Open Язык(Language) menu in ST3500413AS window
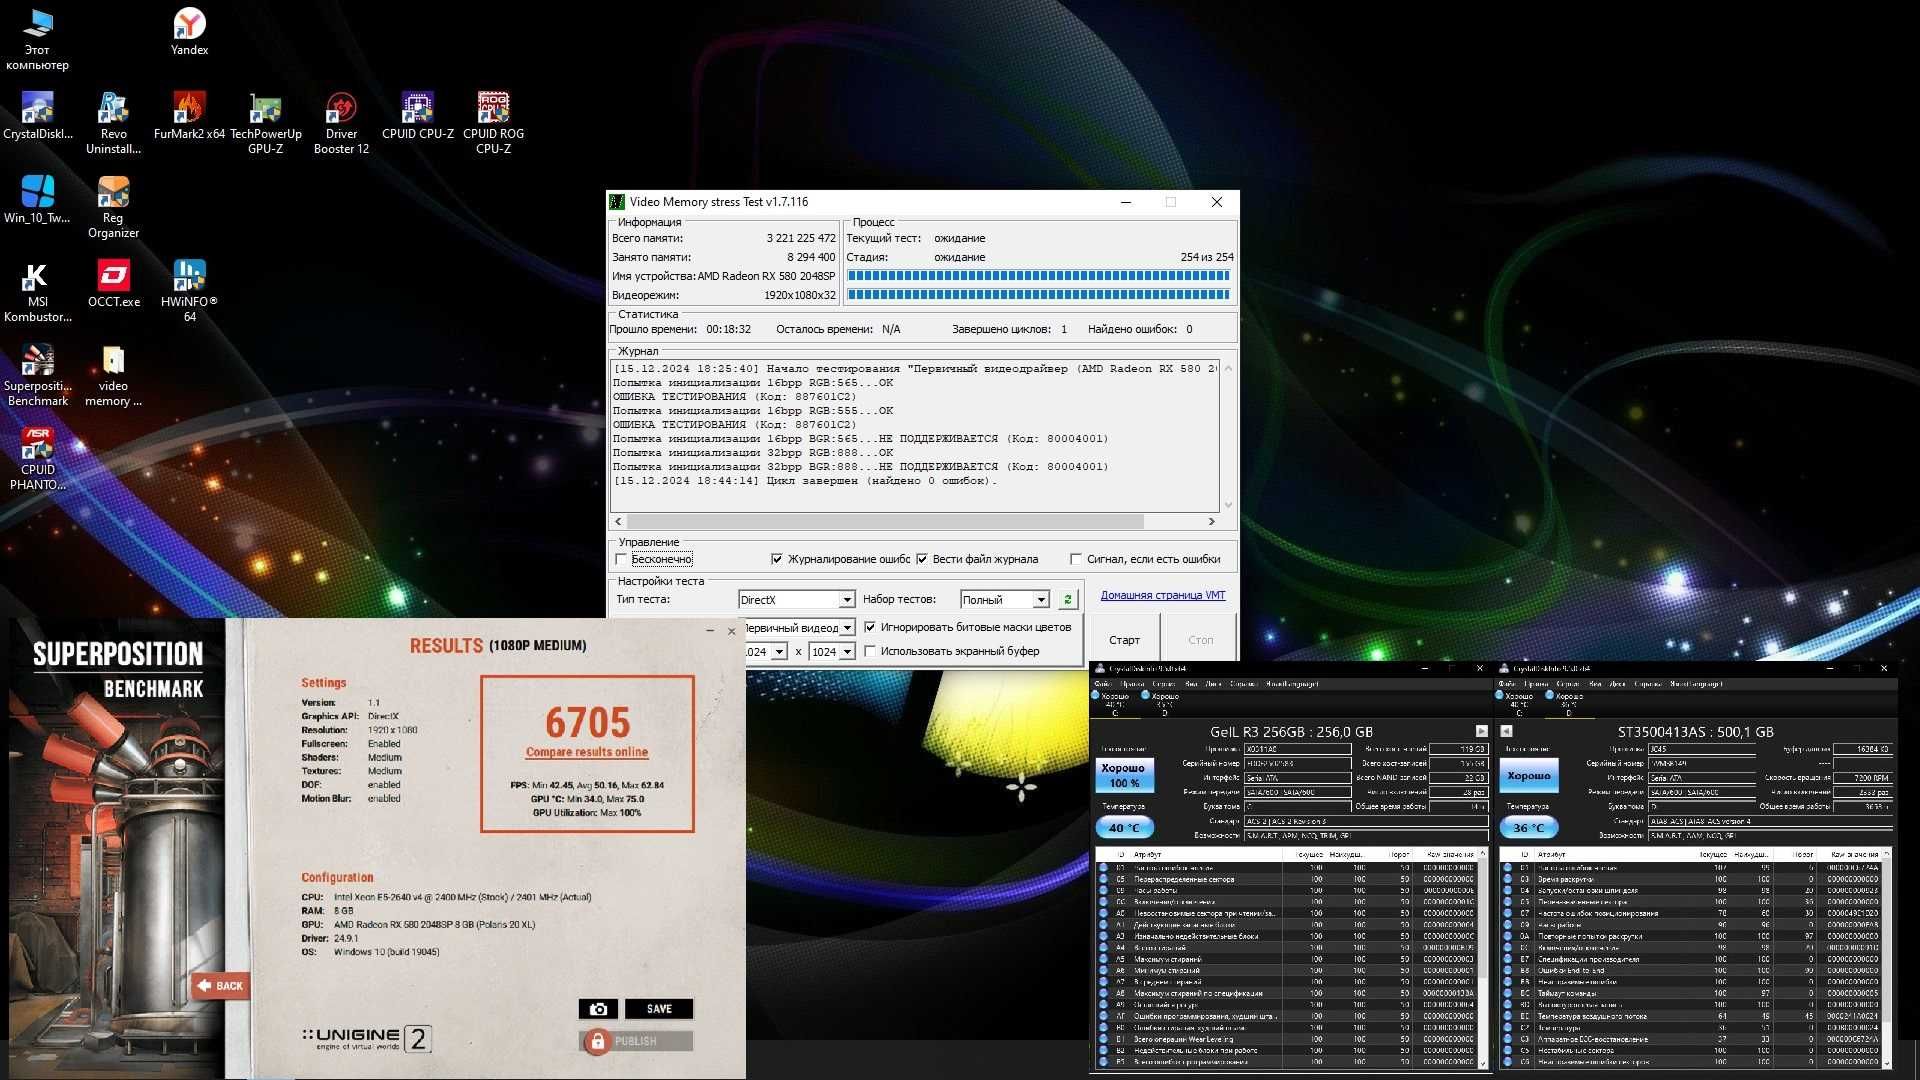The width and height of the screenshot is (1920, 1080). [1696, 684]
